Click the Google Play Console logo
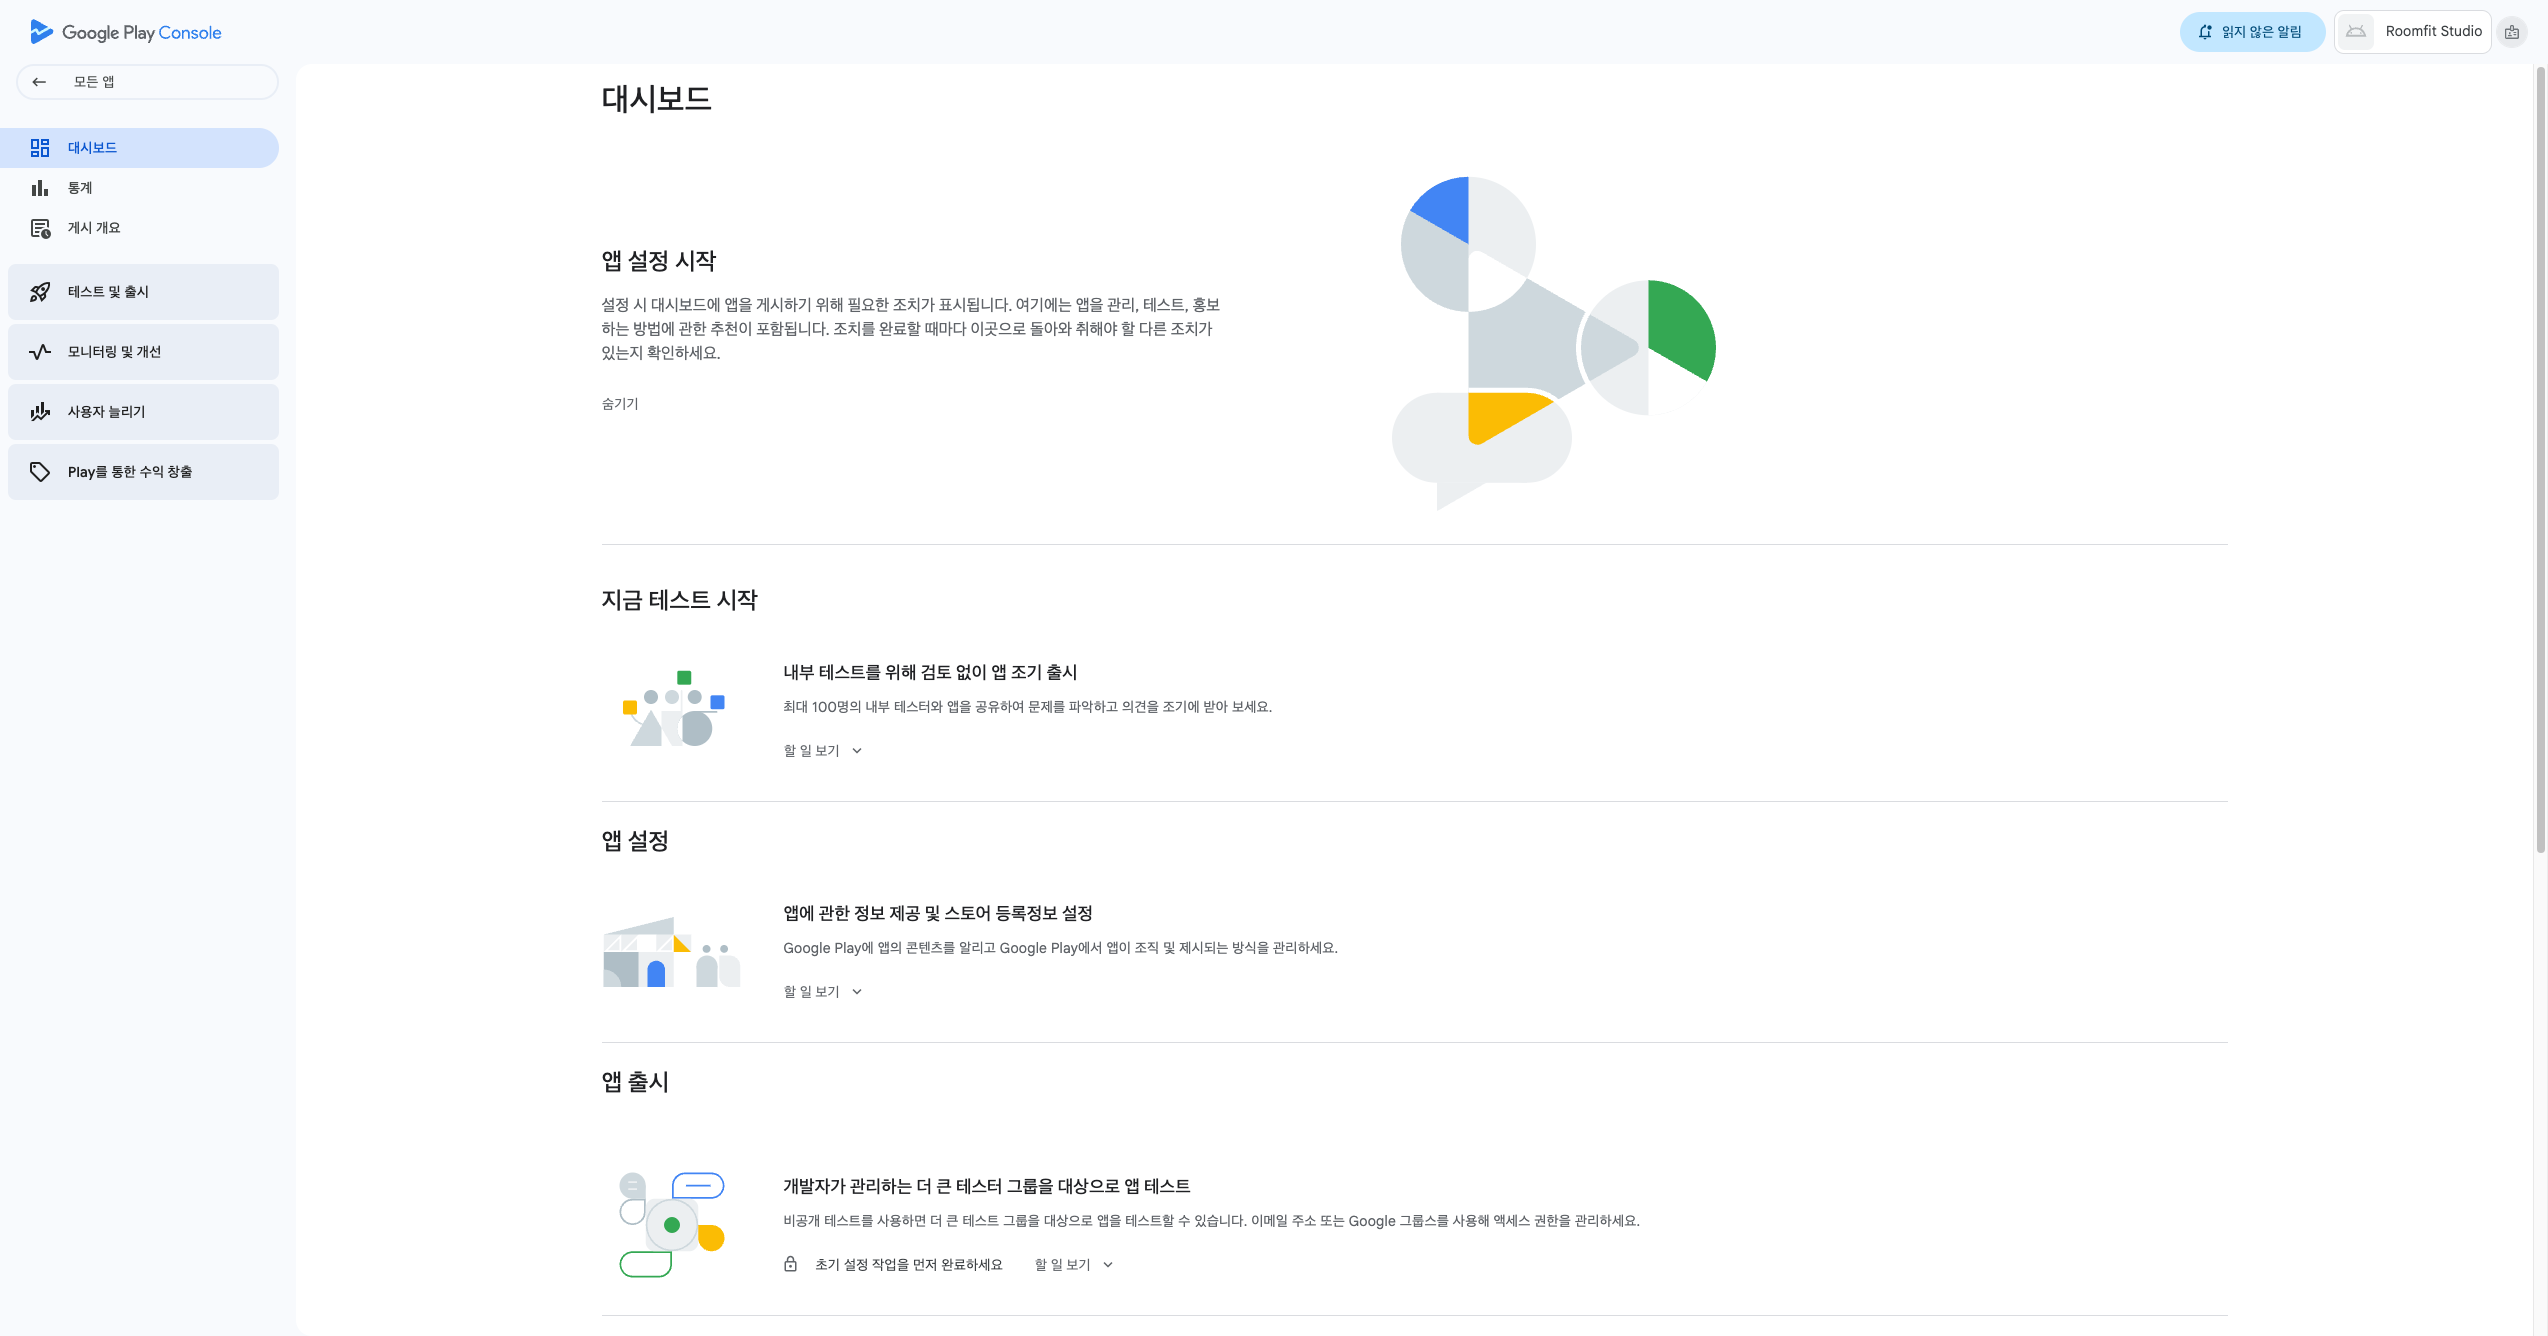Screen dimensions: 2548x1336 126,32
